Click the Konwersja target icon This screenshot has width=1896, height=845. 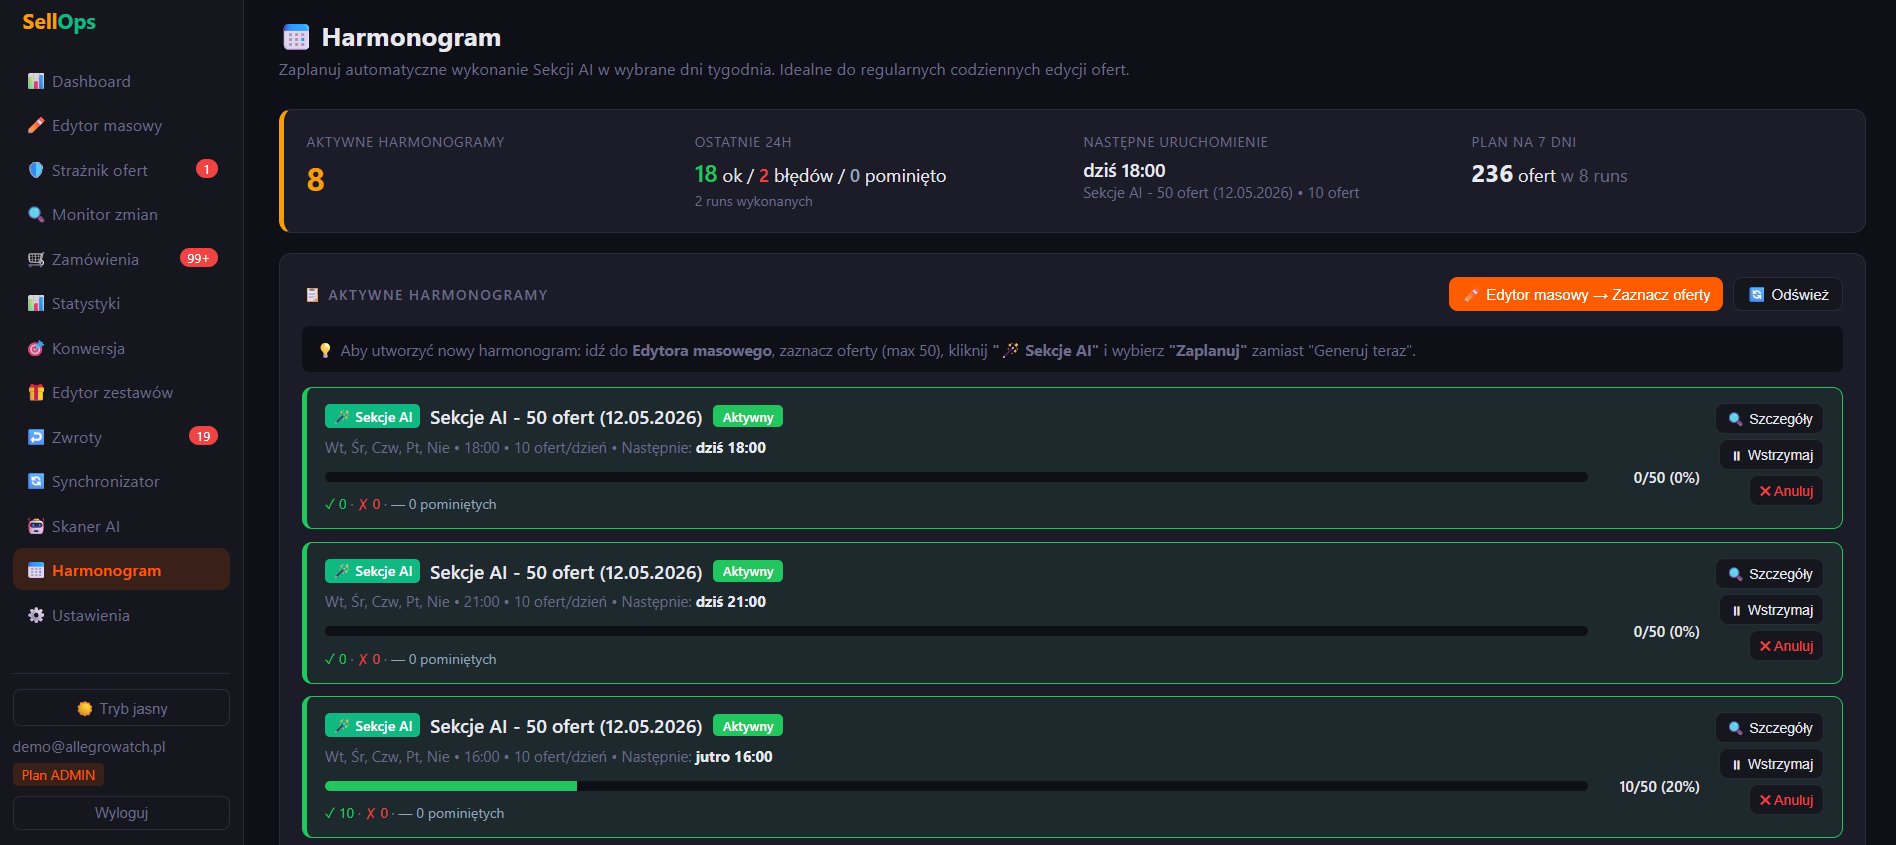(x=36, y=348)
